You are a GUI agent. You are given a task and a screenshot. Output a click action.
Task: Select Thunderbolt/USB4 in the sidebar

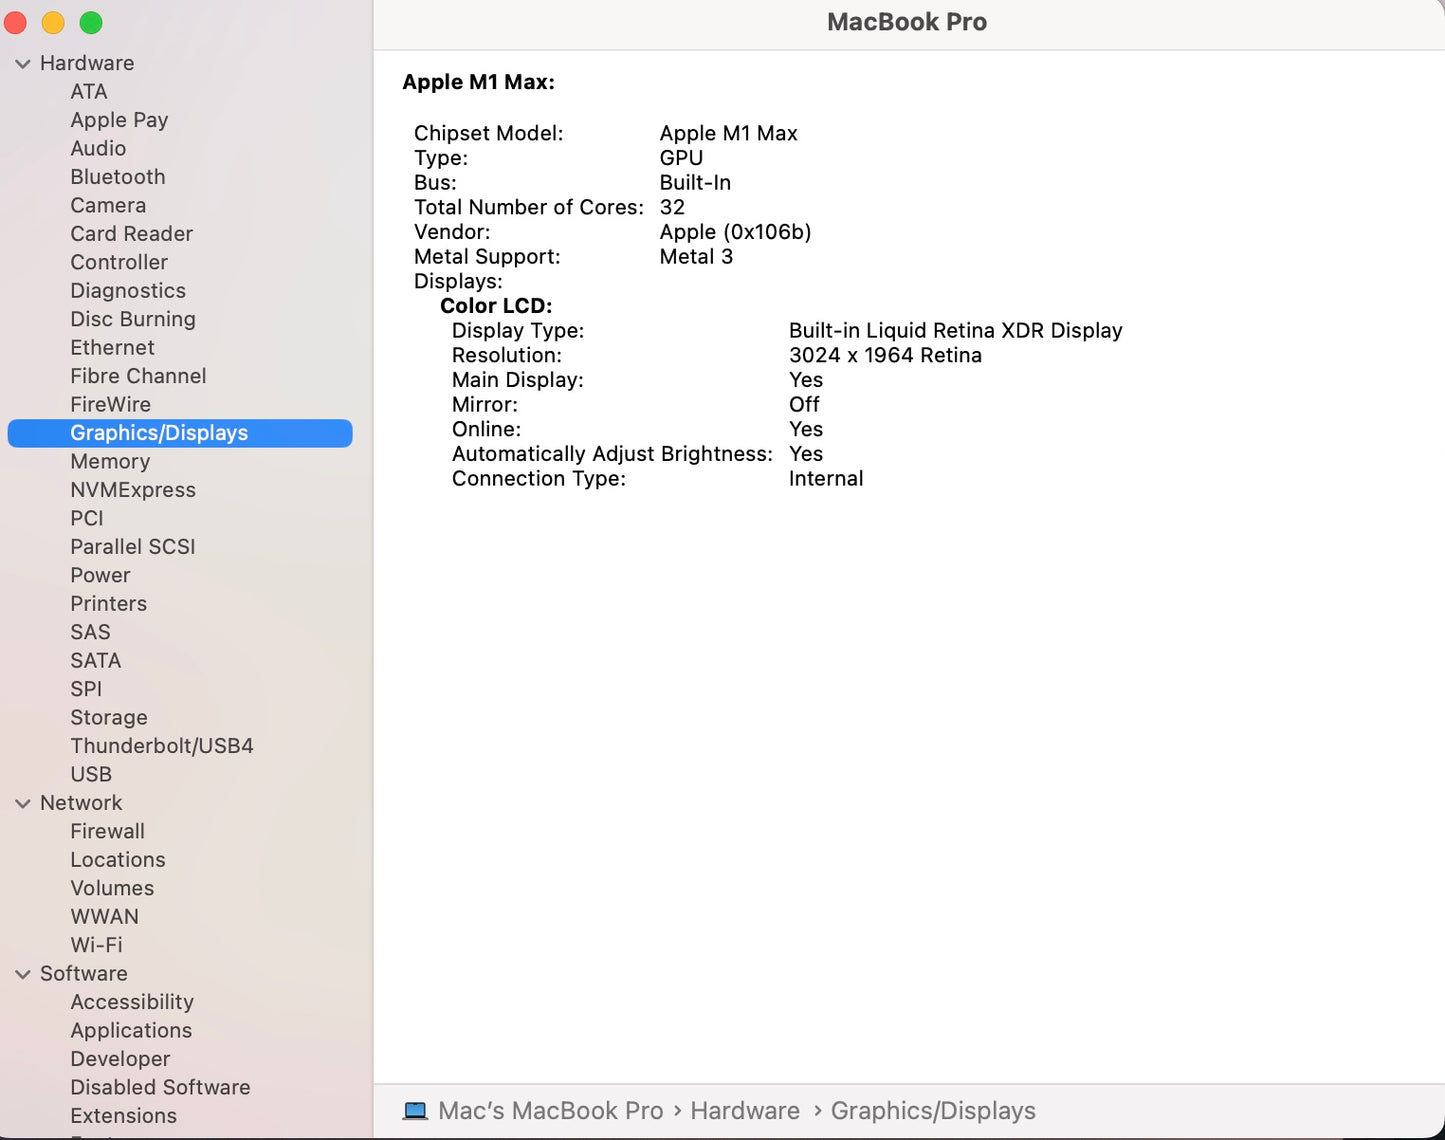tap(162, 747)
